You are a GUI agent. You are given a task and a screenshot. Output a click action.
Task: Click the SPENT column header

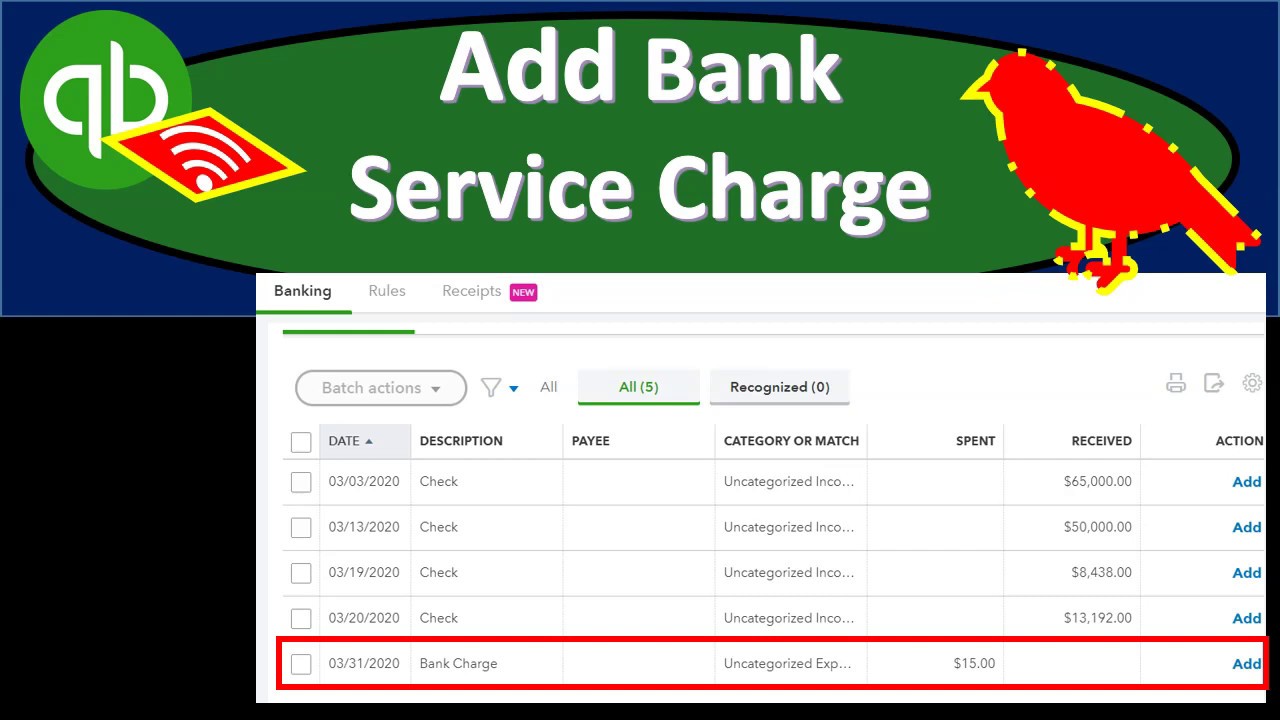975,441
